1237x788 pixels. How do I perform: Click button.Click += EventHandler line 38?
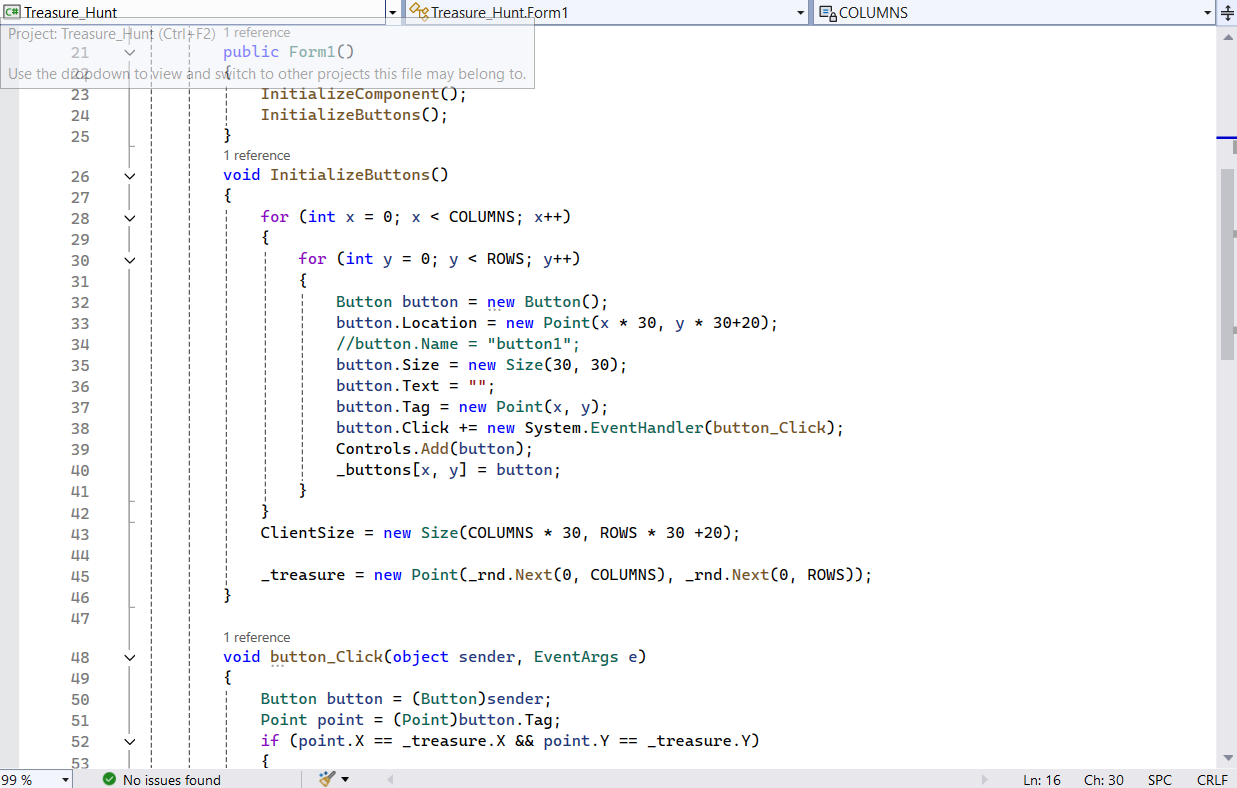click(x=590, y=428)
